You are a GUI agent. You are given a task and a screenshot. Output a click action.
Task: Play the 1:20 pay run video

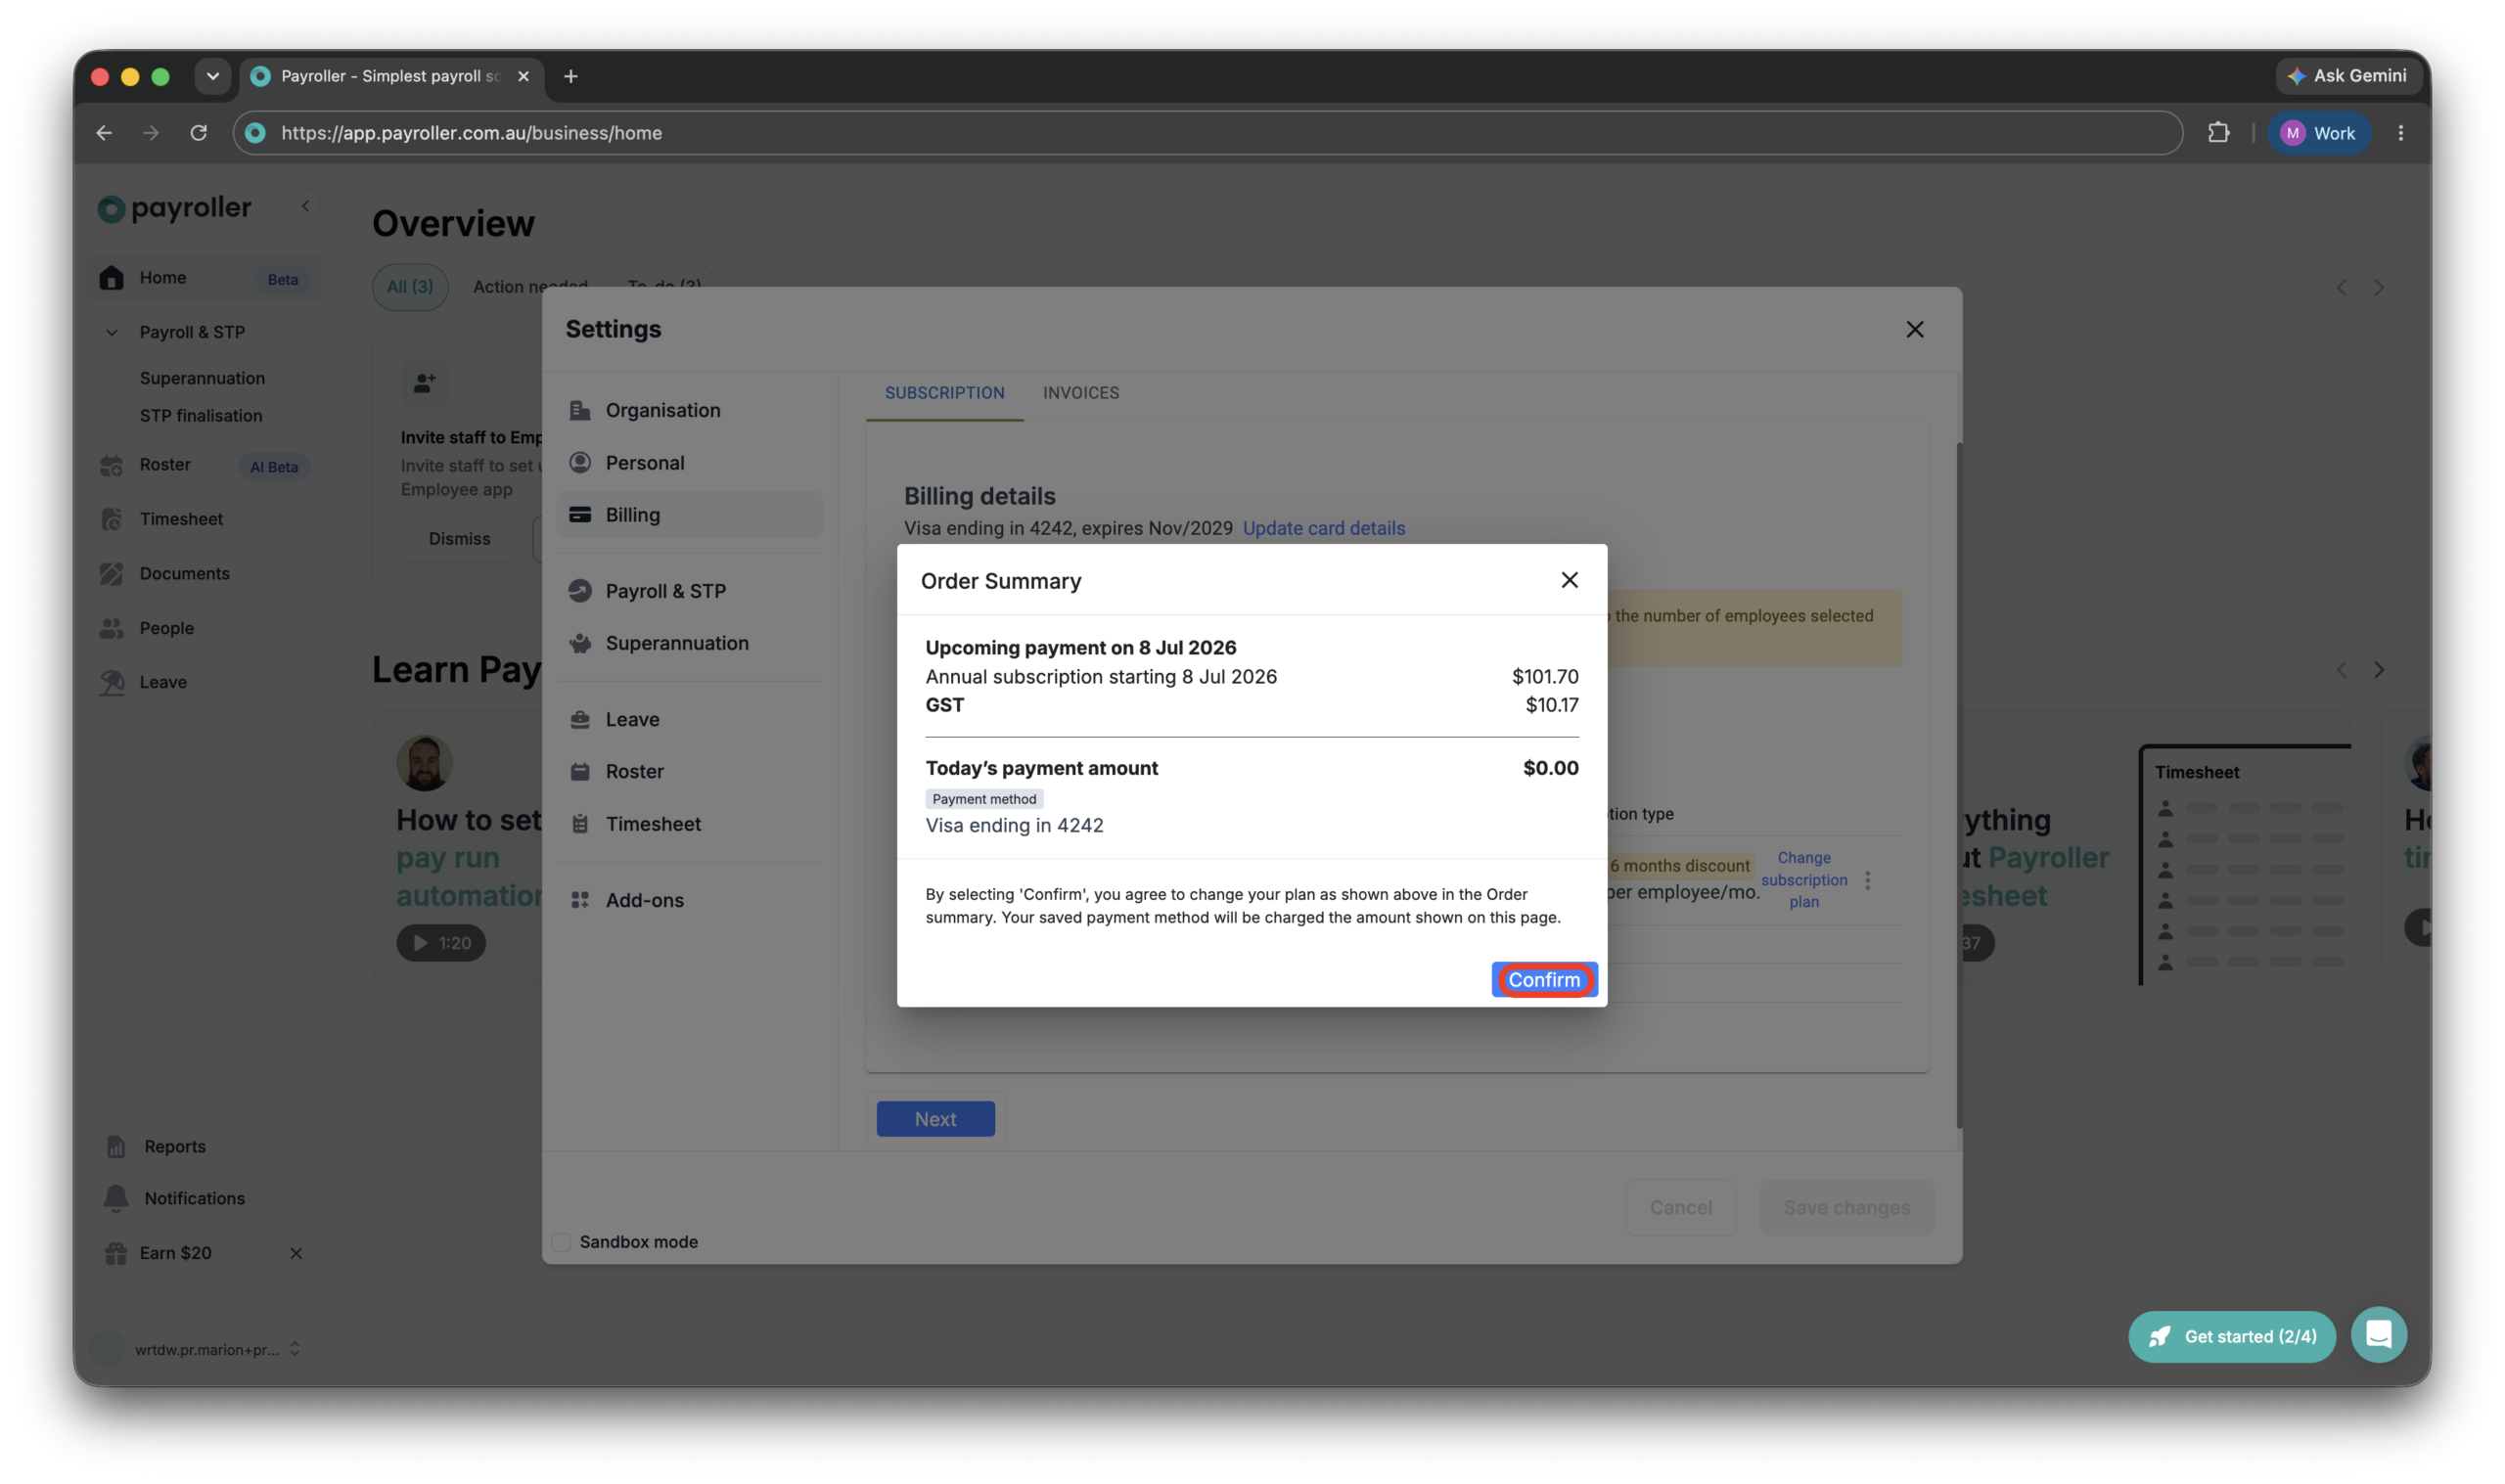tap(440, 942)
